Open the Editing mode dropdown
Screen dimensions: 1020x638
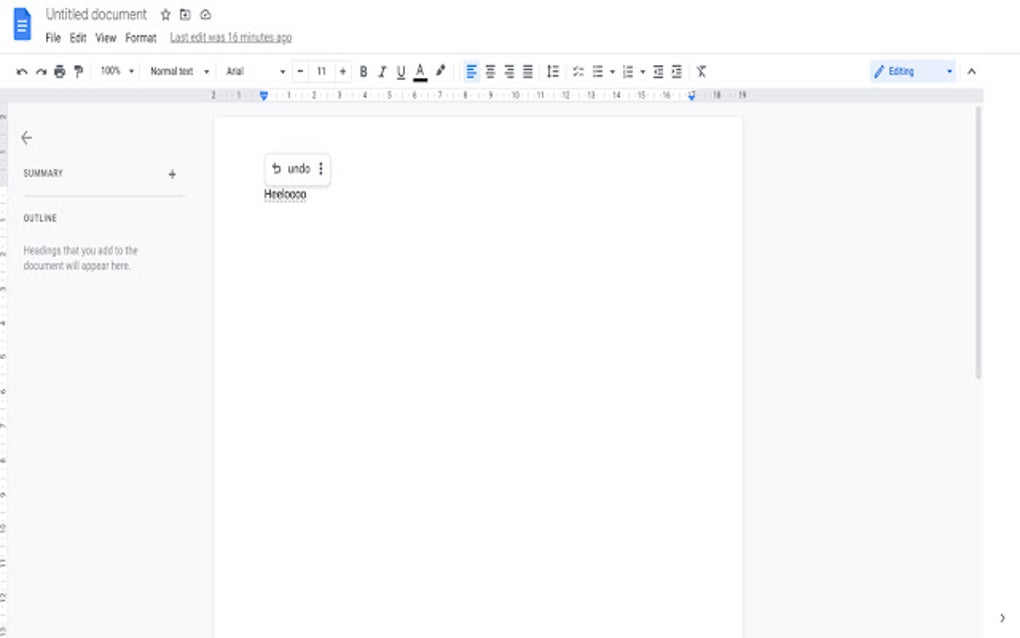pyautogui.click(x=910, y=70)
